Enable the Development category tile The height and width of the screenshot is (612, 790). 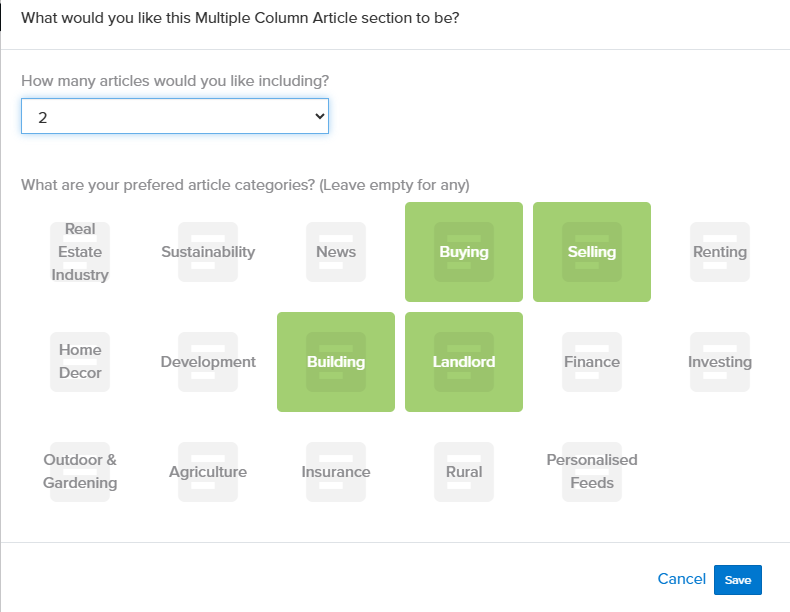point(208,362)
